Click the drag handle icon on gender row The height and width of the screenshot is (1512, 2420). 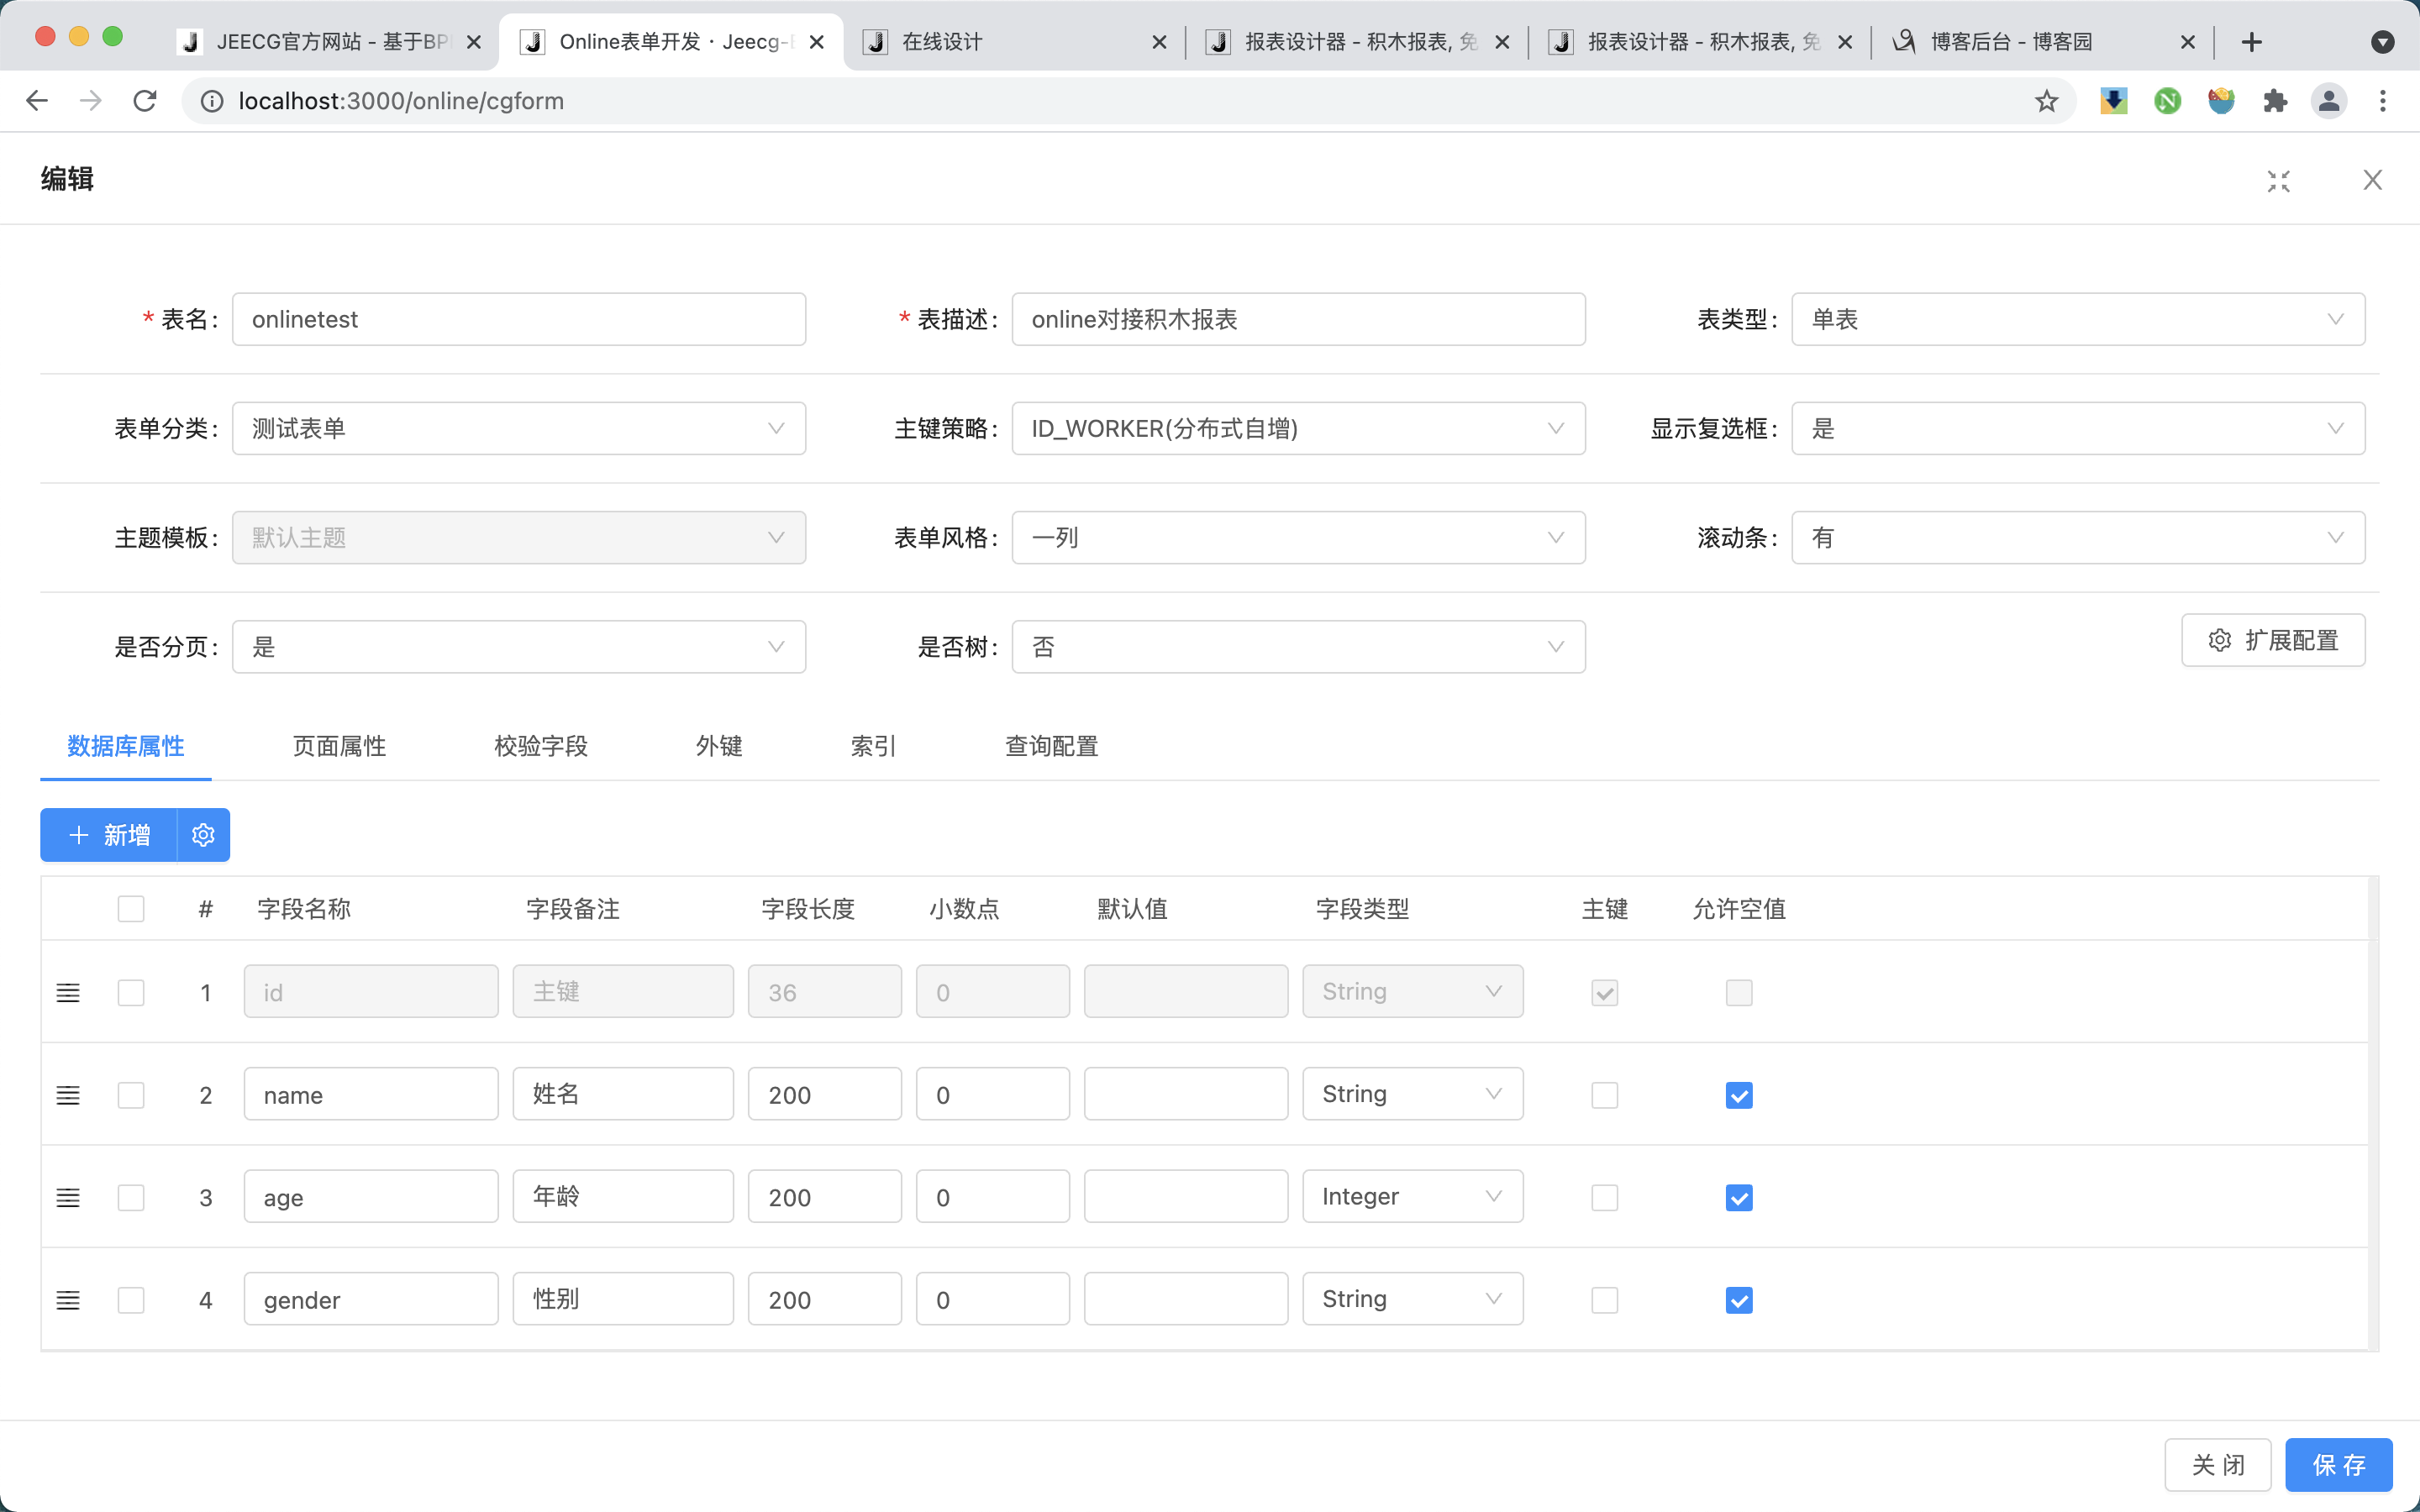click(68, 1300)
